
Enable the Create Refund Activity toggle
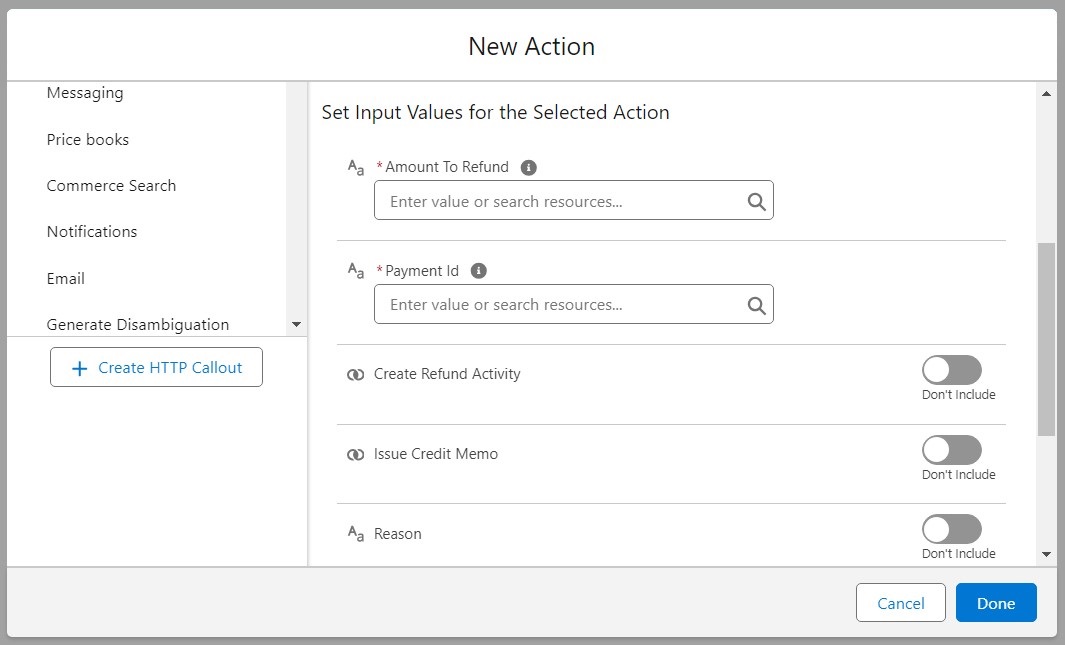951,370
